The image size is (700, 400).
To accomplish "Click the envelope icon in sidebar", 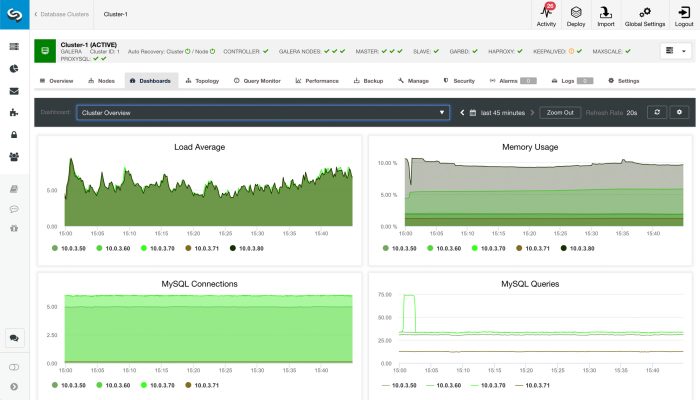I will coord(14,91).
